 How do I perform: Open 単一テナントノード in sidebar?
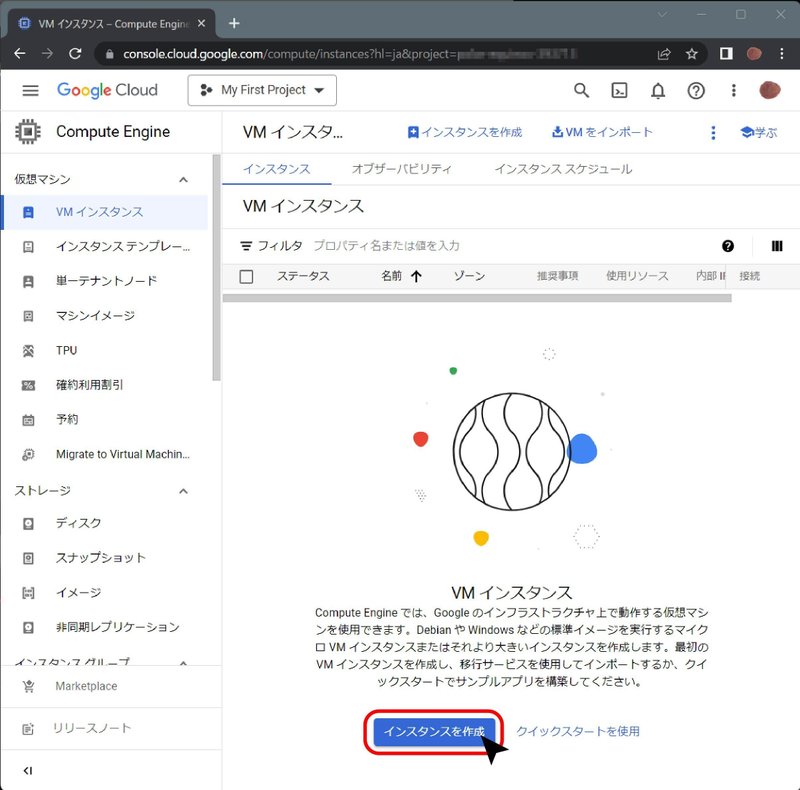(105, 281)
